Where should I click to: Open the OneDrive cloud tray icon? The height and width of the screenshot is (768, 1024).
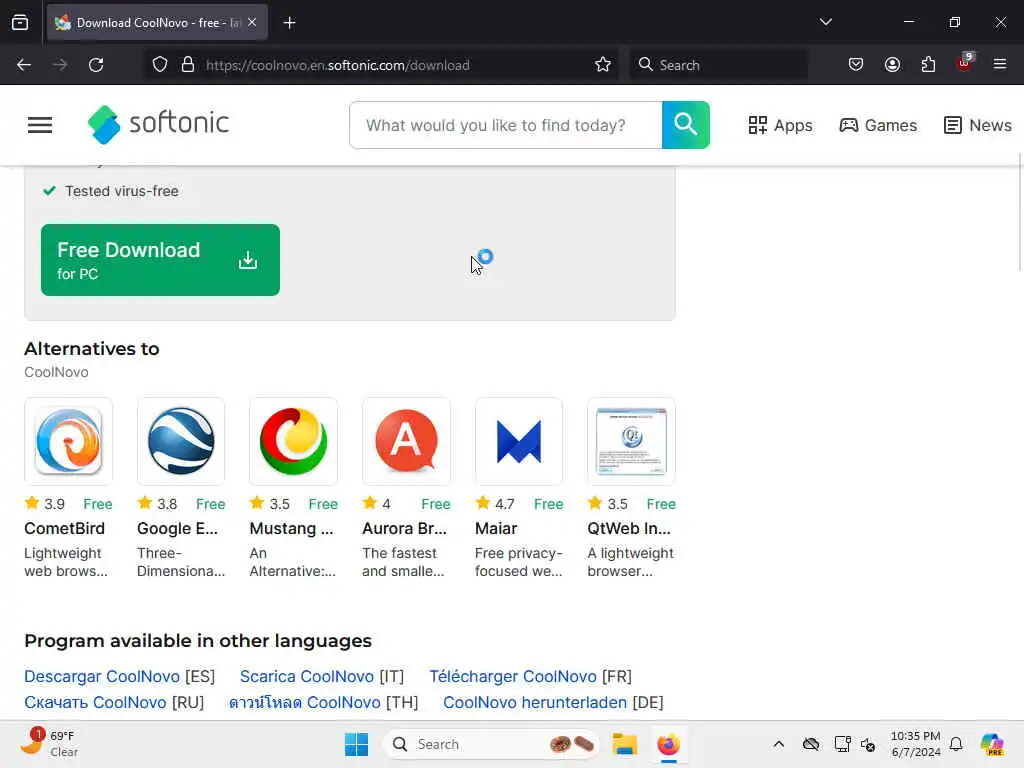pos(811,744)
